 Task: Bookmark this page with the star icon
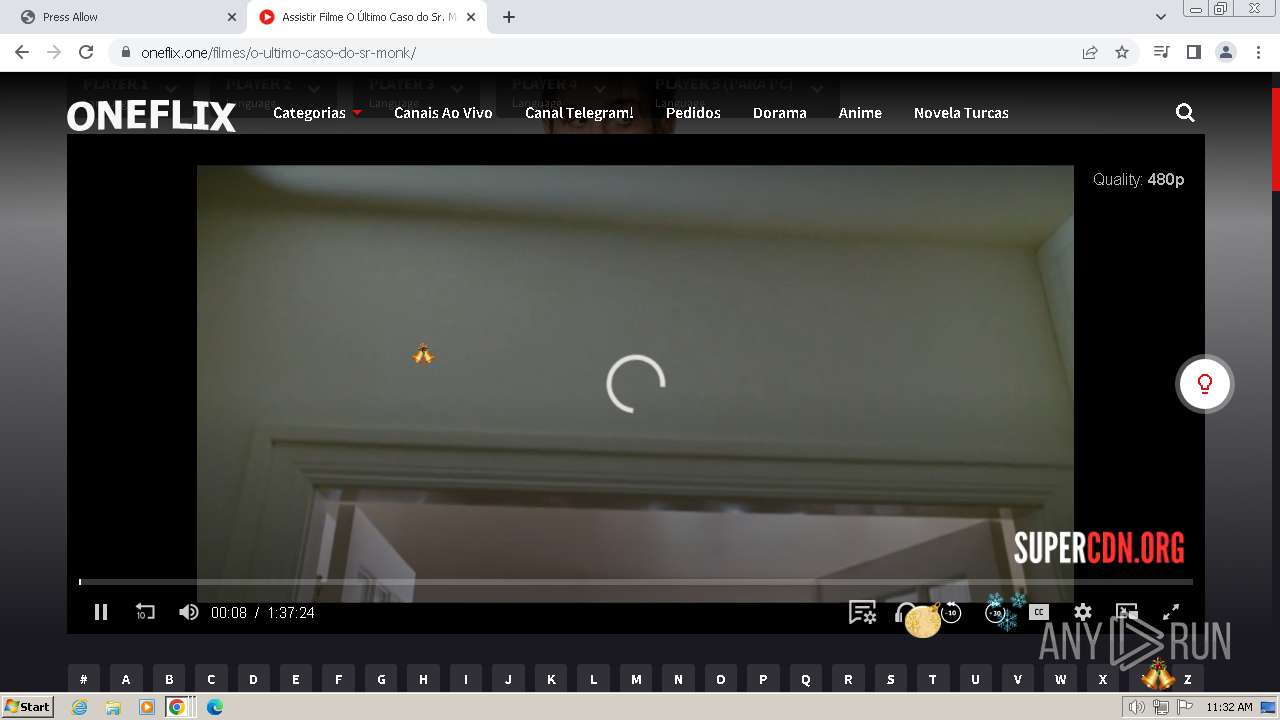pyautogui.click(x=1122, y=53)
